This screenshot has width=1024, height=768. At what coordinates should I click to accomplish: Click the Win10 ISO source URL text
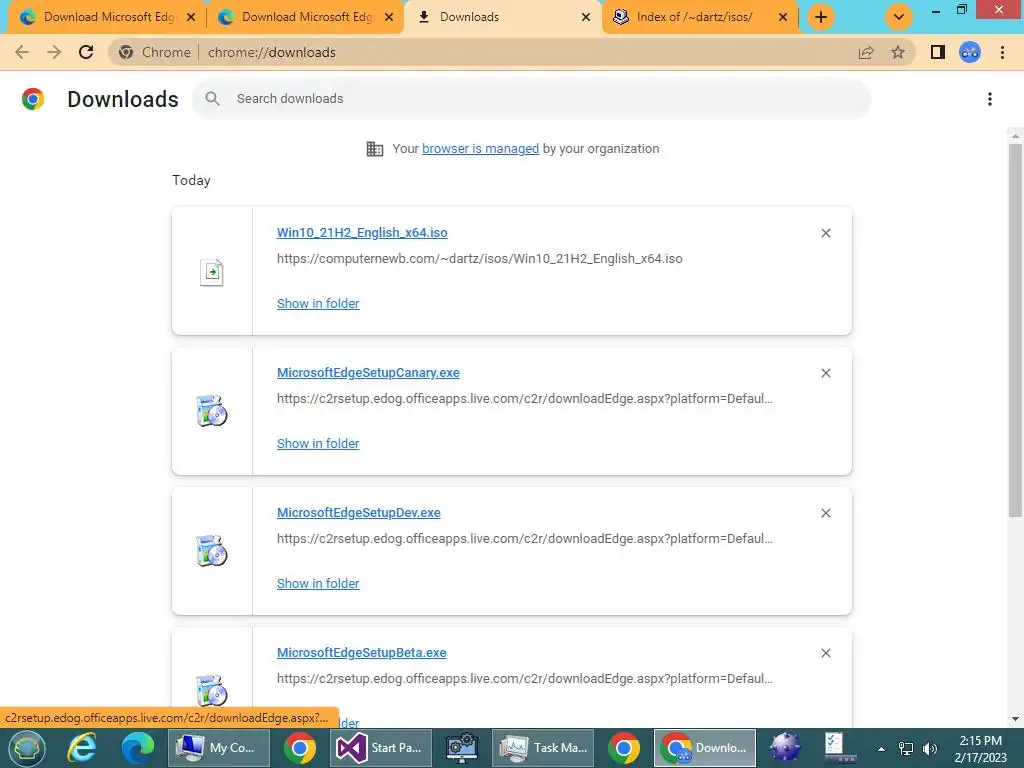tap(479, 259)
